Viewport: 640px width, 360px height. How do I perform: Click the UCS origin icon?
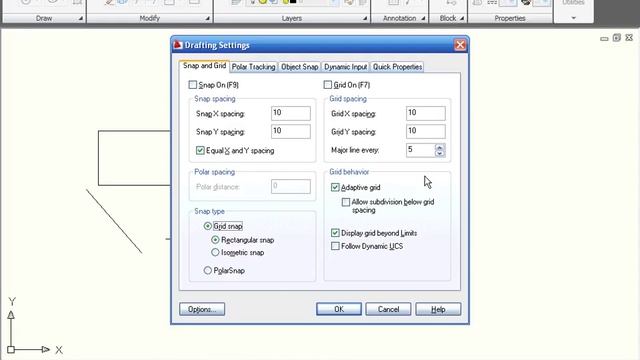(x=11, y=349)
